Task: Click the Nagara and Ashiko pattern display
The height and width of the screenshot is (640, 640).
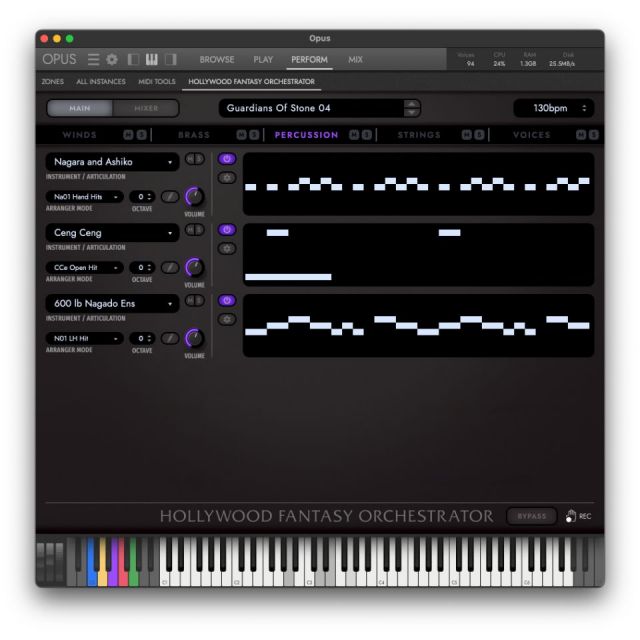Action: point(418,184)
